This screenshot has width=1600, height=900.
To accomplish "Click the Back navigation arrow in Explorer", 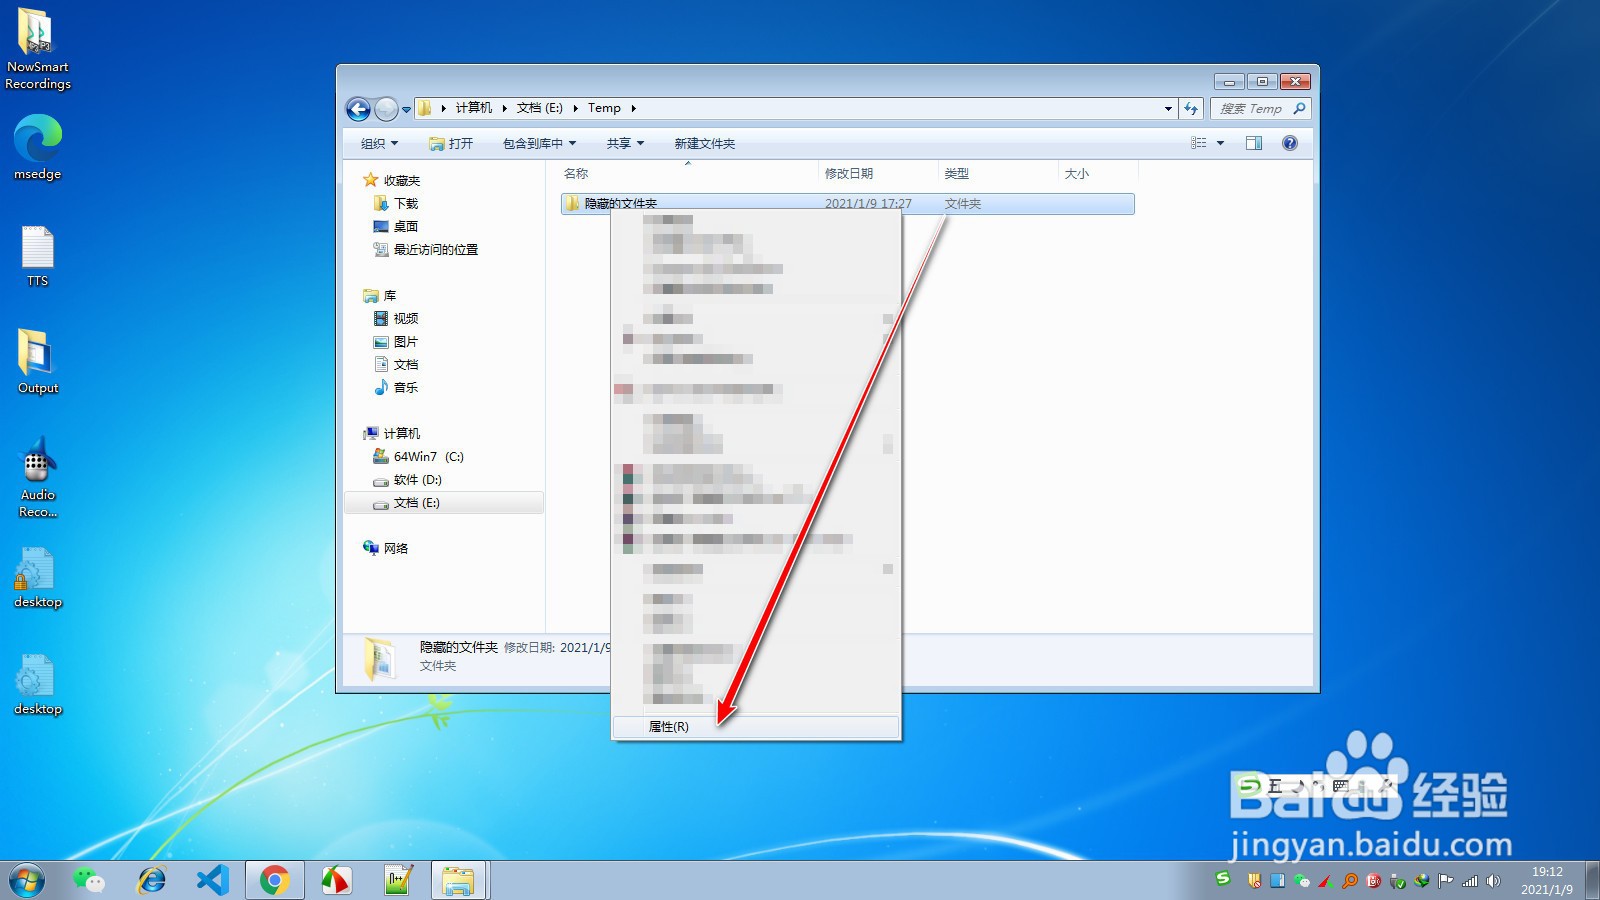I will pos(358,109).
